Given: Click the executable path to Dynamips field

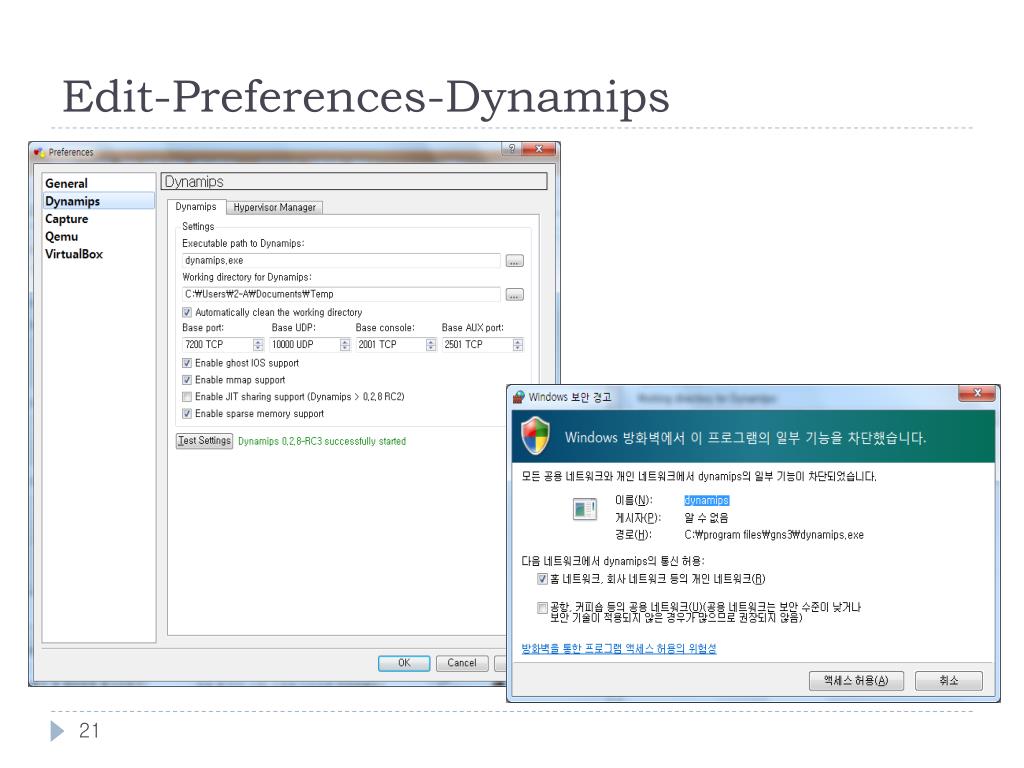Looking at the screenshot, I should [x=341, y=261].
